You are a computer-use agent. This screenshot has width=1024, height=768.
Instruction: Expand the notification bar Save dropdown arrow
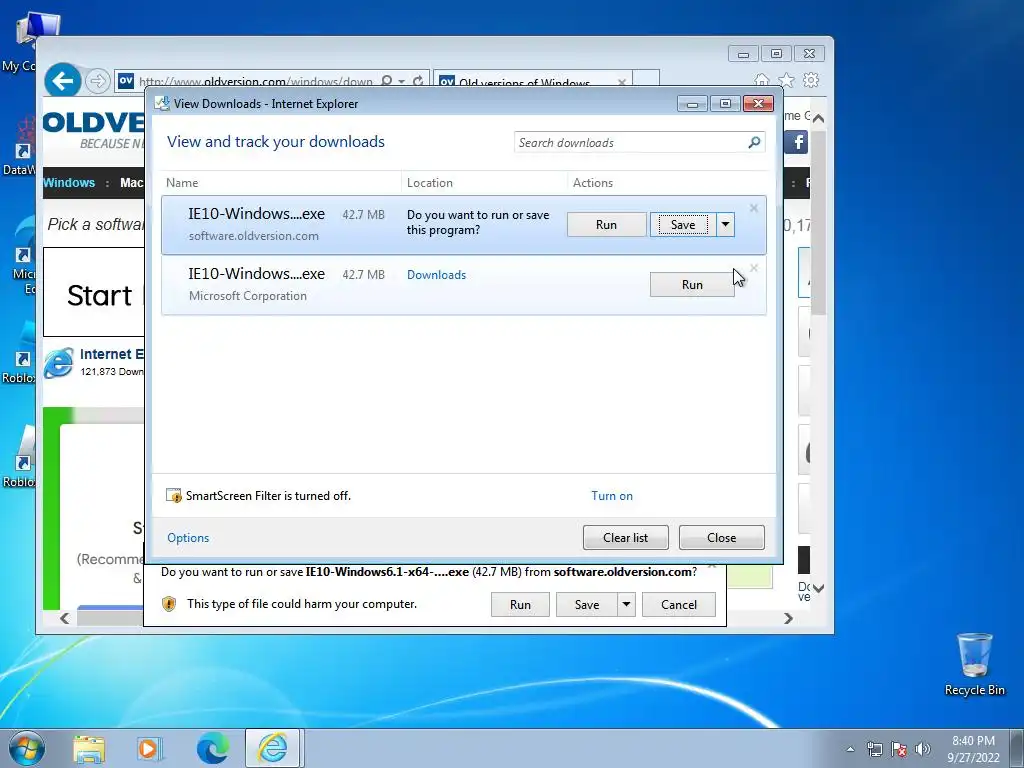(626, 605)
